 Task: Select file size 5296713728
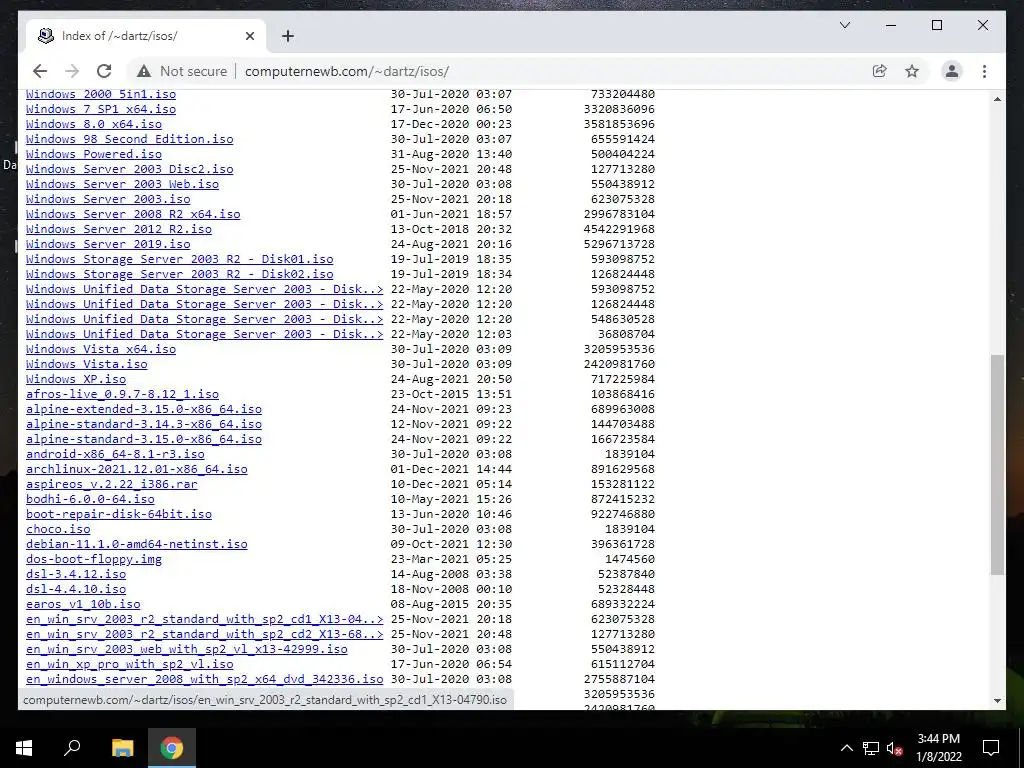[619, 244]
